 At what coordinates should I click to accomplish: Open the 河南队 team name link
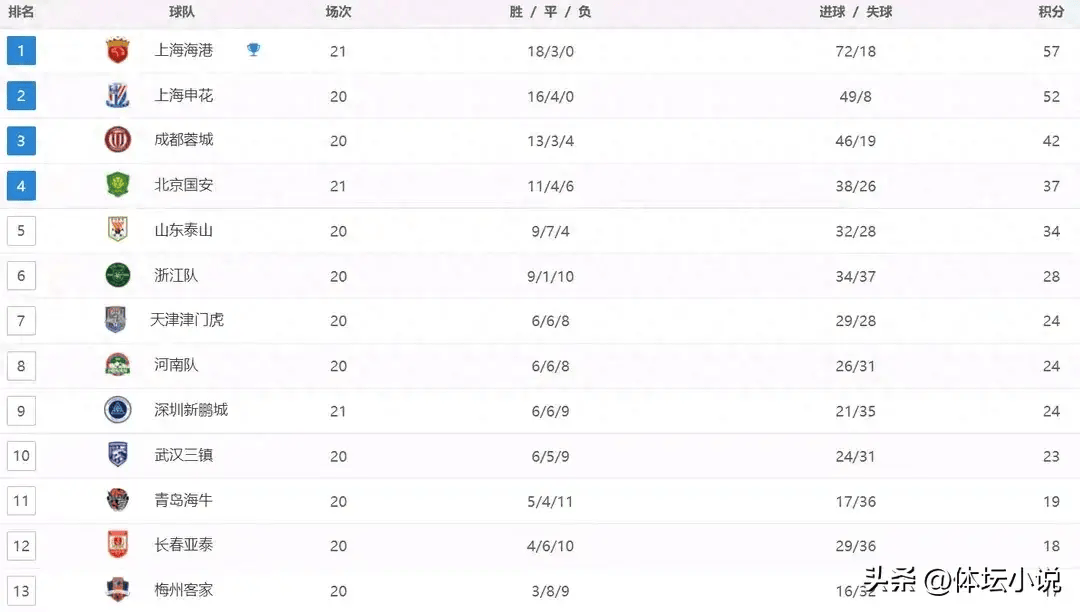point(176,365)
